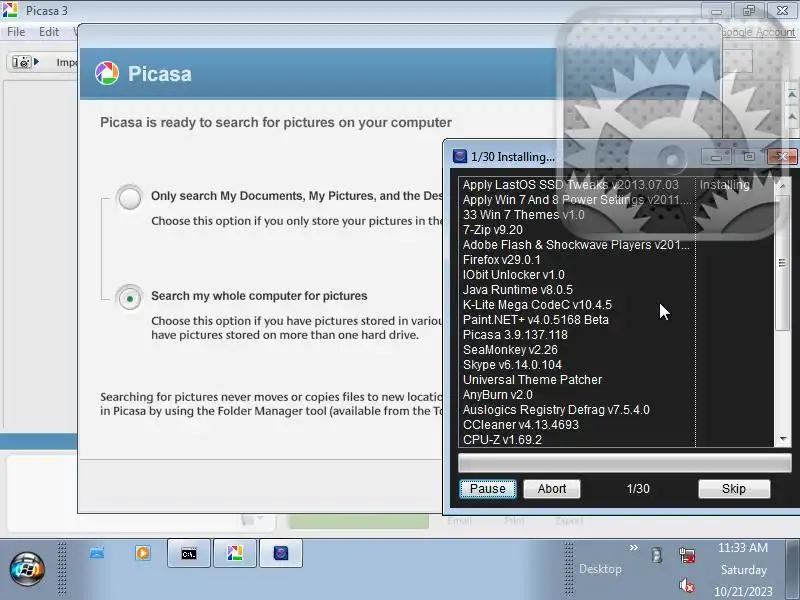Select search my whole computer radio option

click(130, 298)
